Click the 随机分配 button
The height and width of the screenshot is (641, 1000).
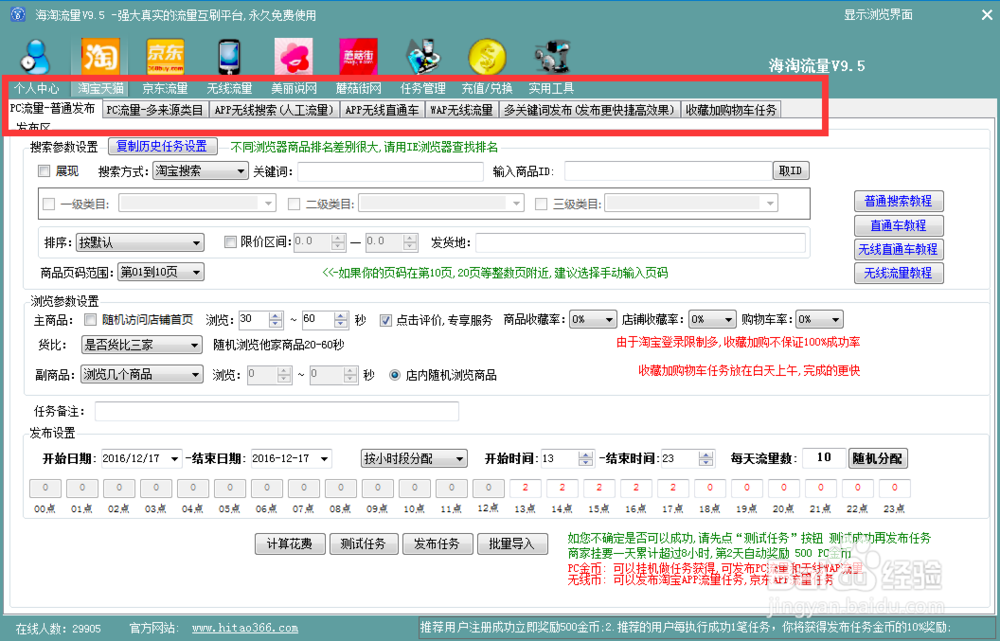(x=877, y=458)
